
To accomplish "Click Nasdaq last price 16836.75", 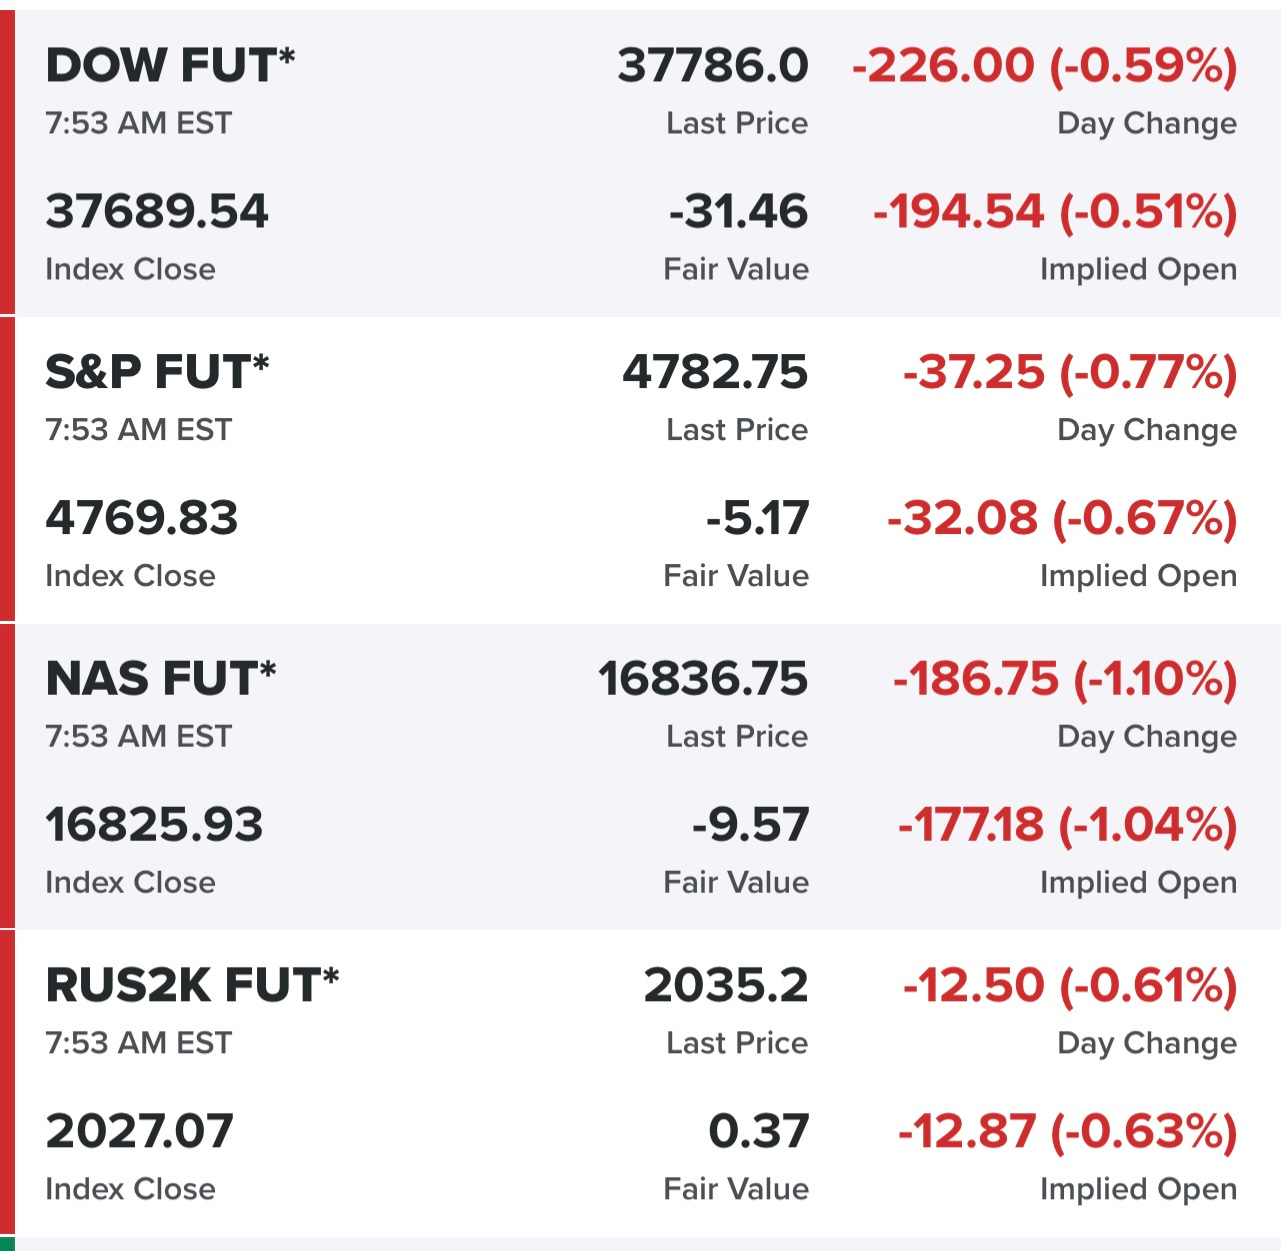I will tap(703, 679).
